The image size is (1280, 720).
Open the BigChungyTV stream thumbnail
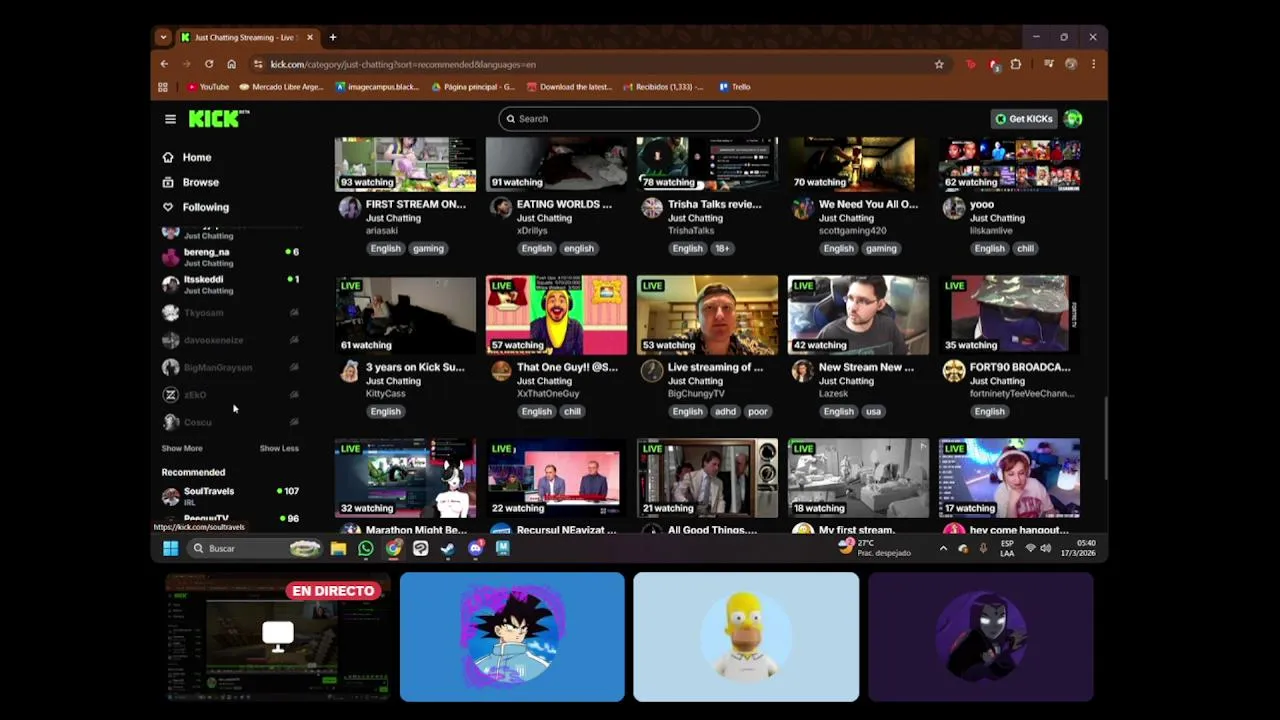[x=707, y=315]
